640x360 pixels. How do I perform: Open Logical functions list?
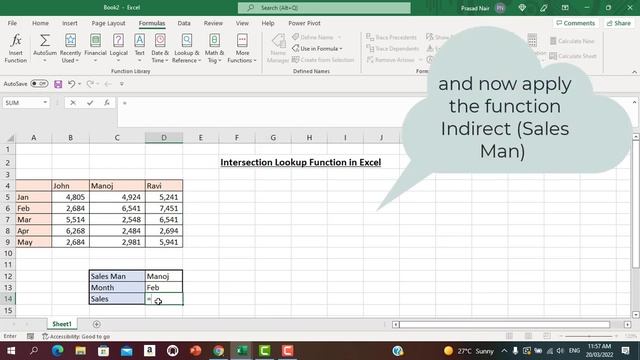[118, 48]
